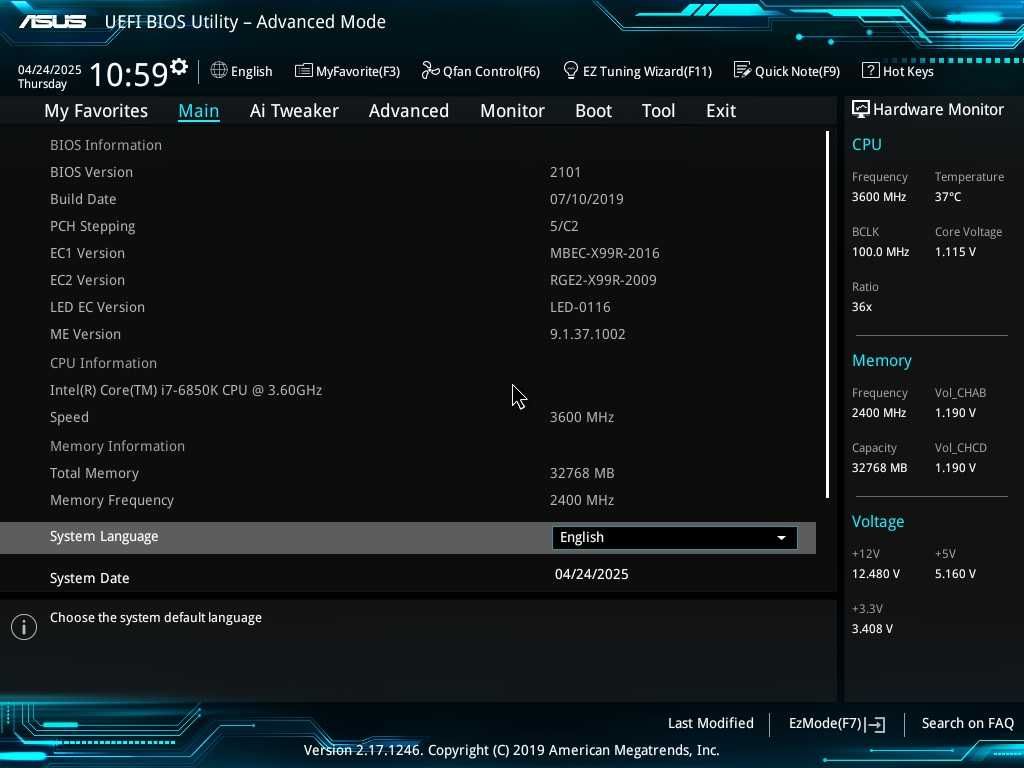Select the Main tab
This screenshot has height=768, width=1024.
199,110
